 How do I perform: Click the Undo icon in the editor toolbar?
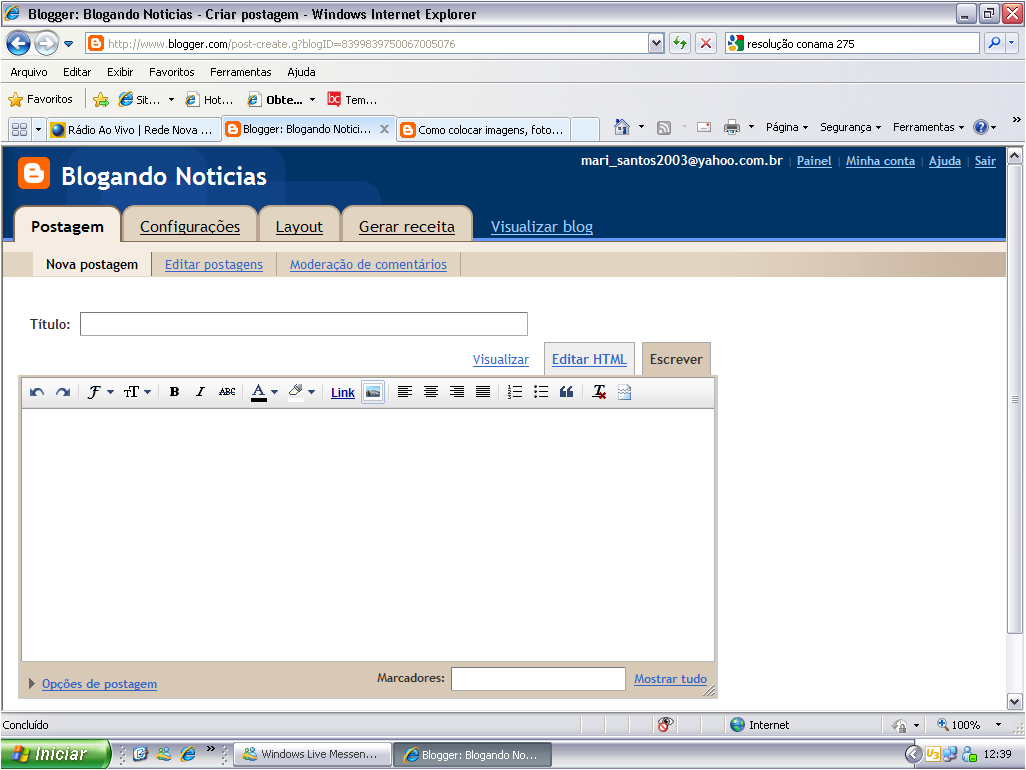[38, 391]
